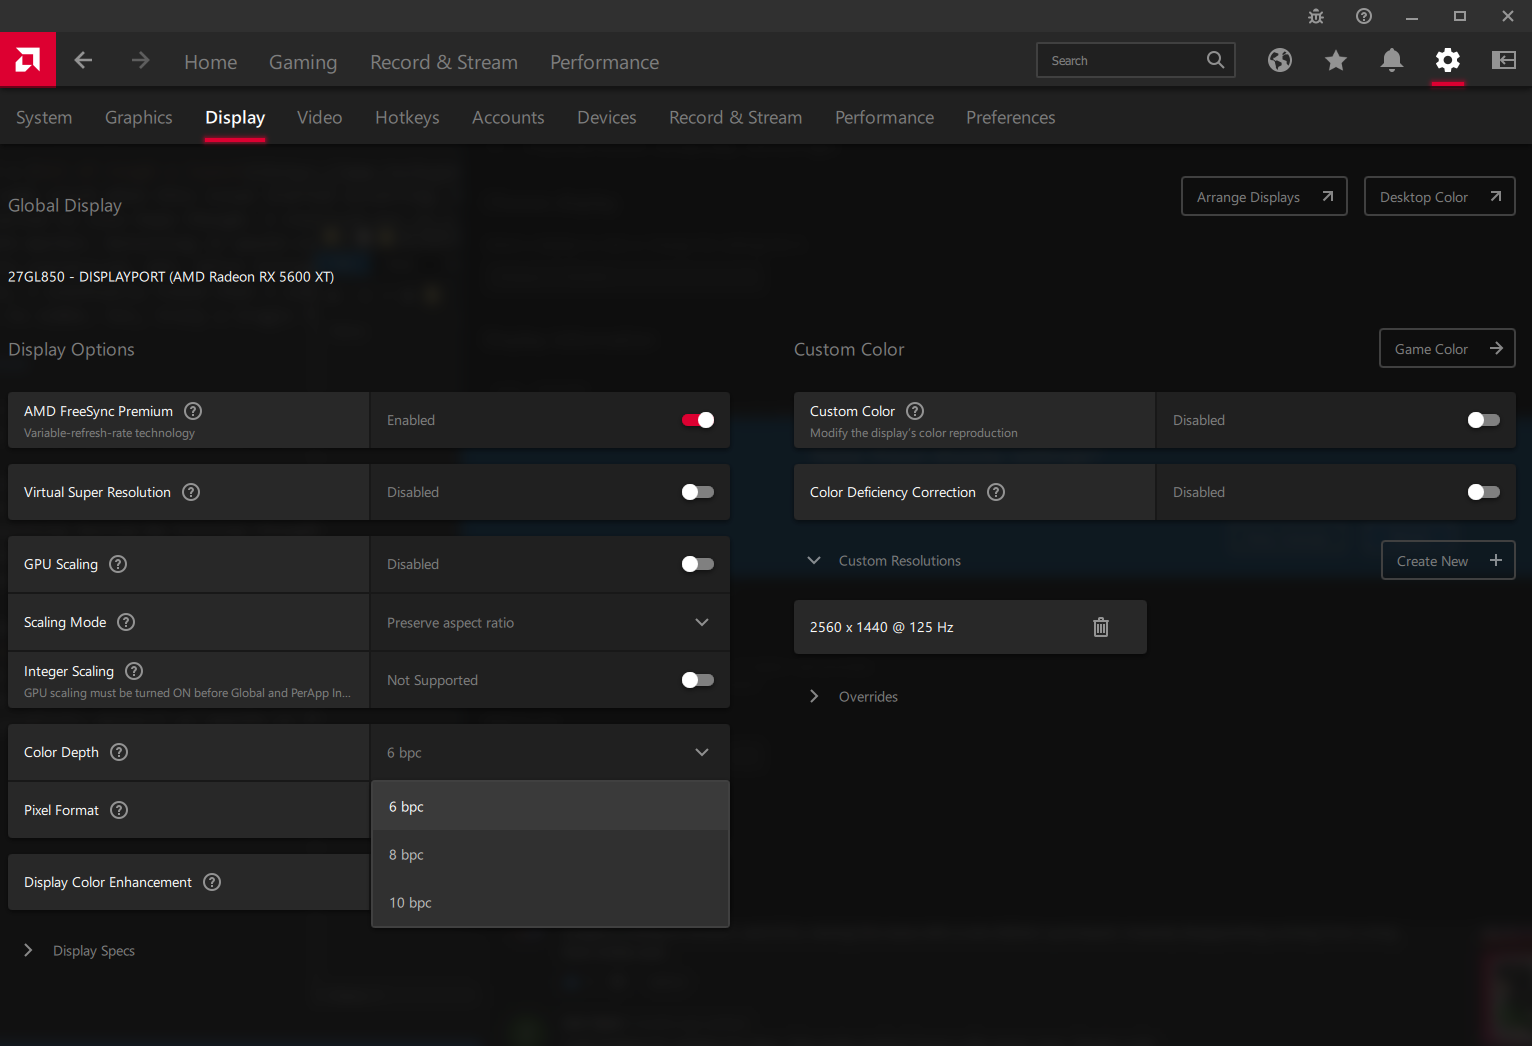This screenshot has width=1532, height=1046.
Task: Click the bug report icon
Action: 1316,16
